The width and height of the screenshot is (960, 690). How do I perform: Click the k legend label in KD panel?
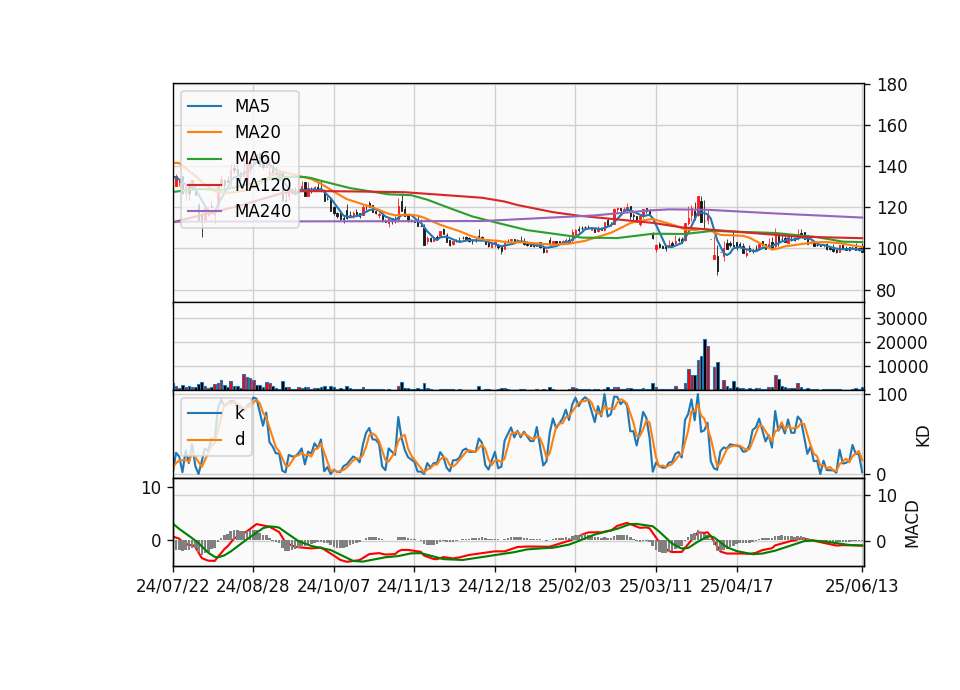point(239,413)
